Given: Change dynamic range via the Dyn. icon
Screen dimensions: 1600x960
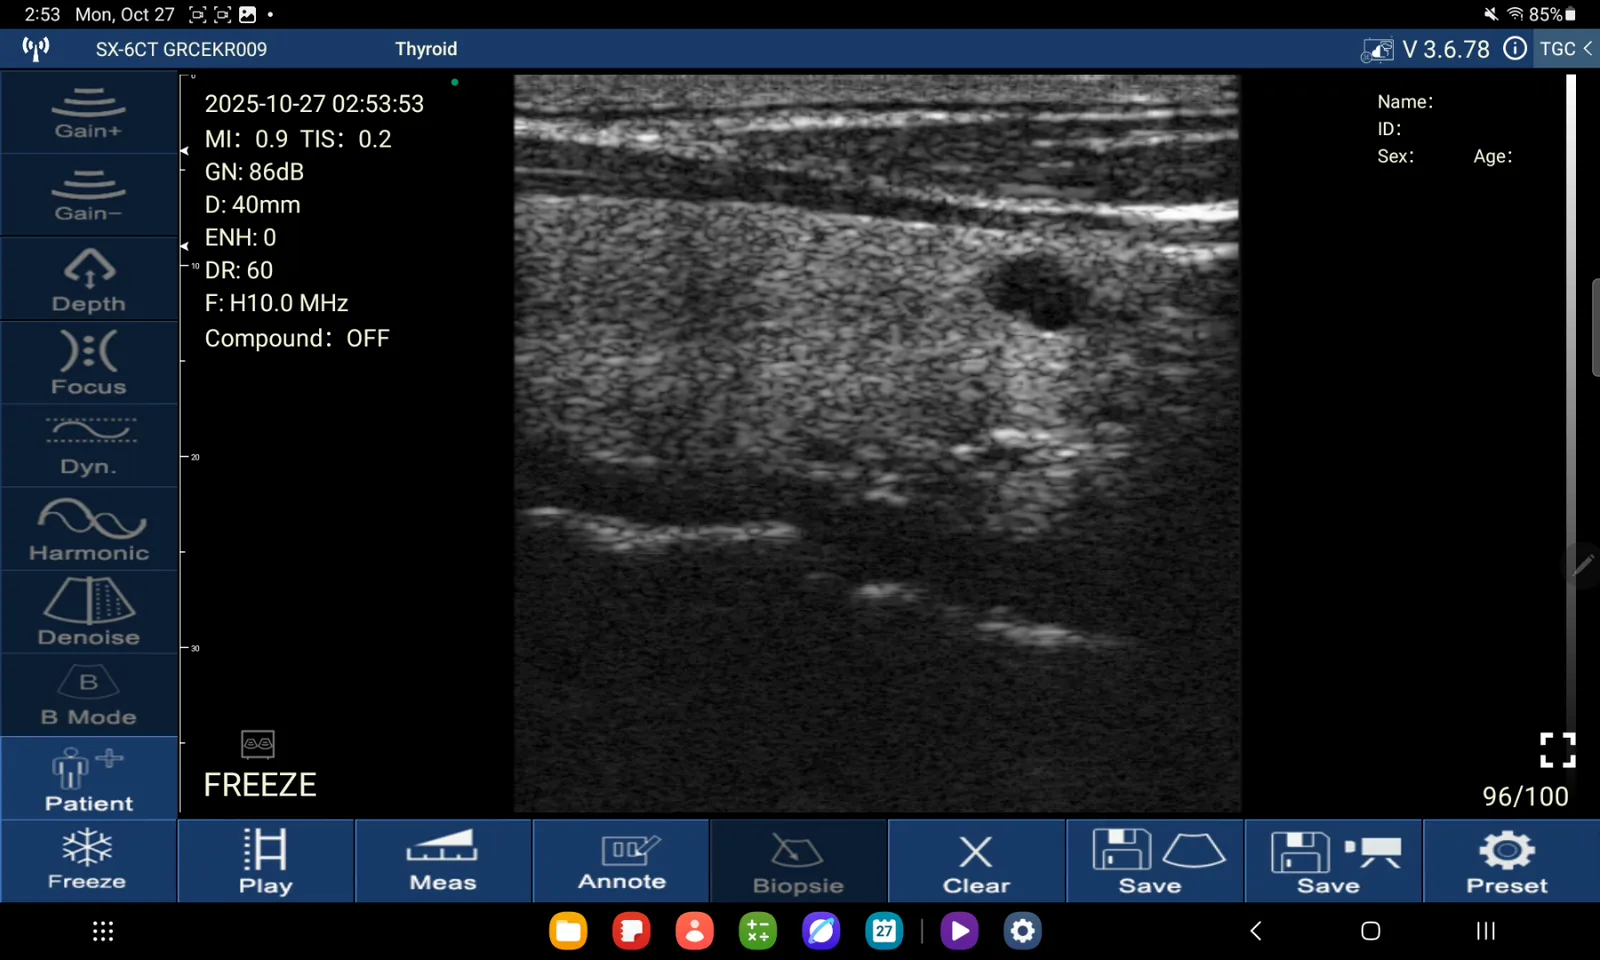Looking at the screenshot, I should 89,446.
